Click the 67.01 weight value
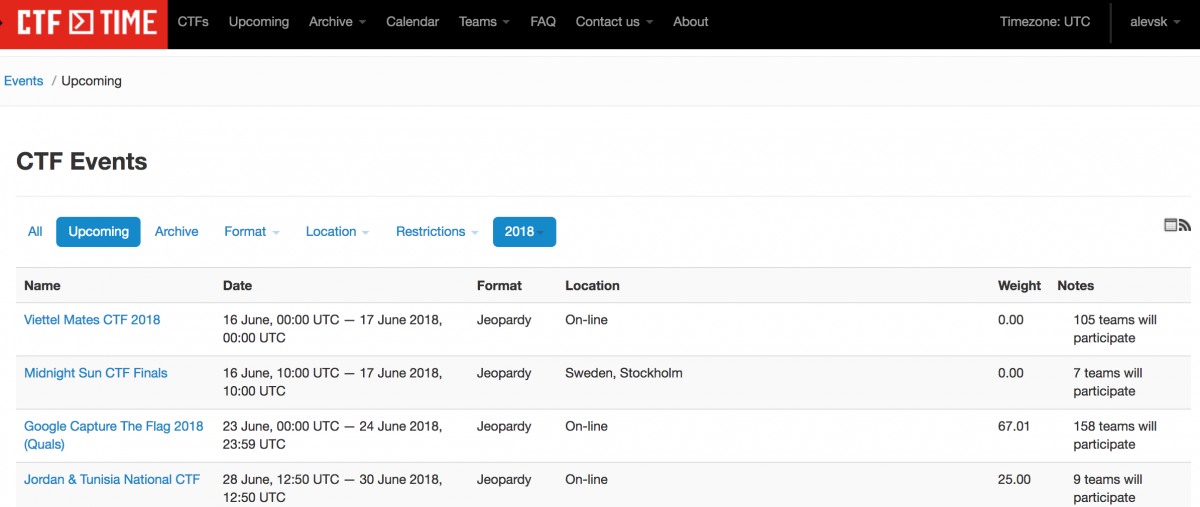Viewport: 1200px width, 507px height. [1014, 426]
